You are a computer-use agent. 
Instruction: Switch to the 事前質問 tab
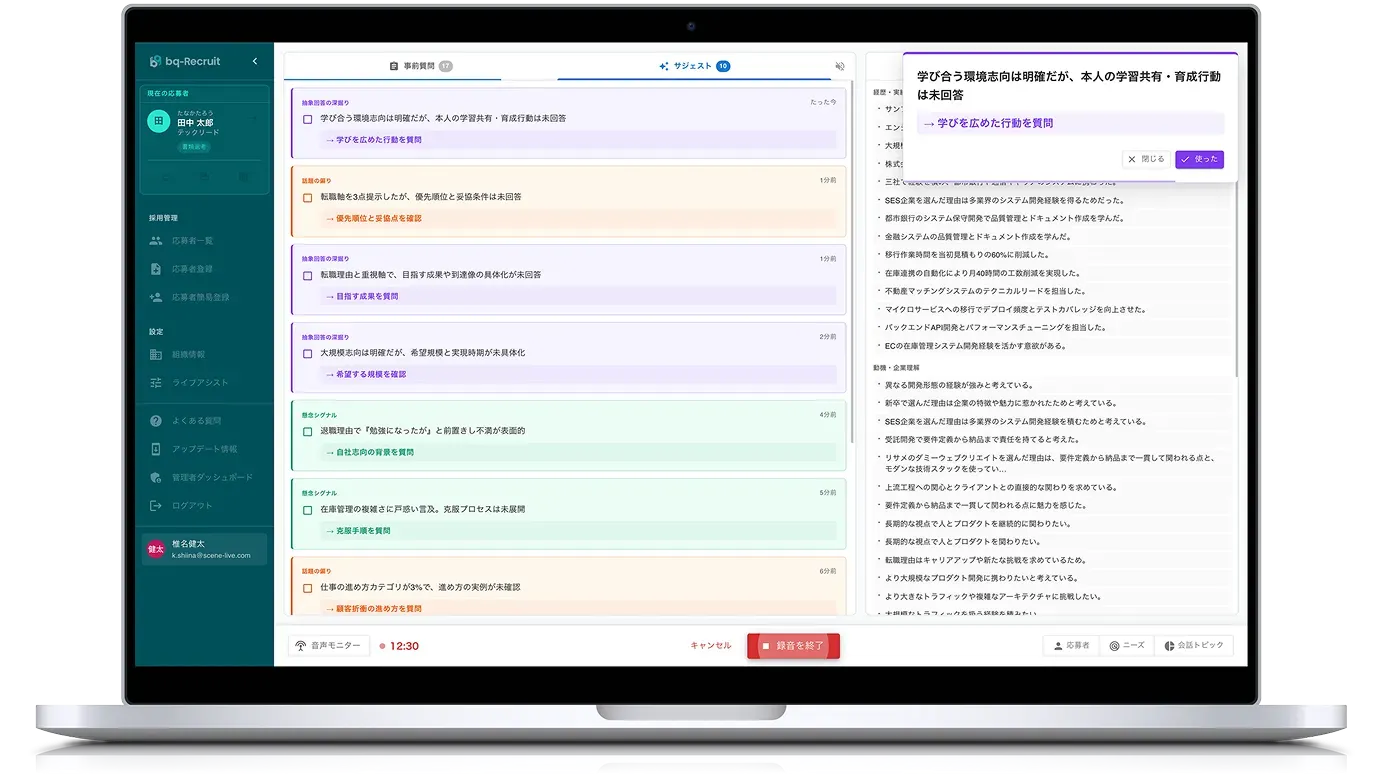(x=420, y=66)
